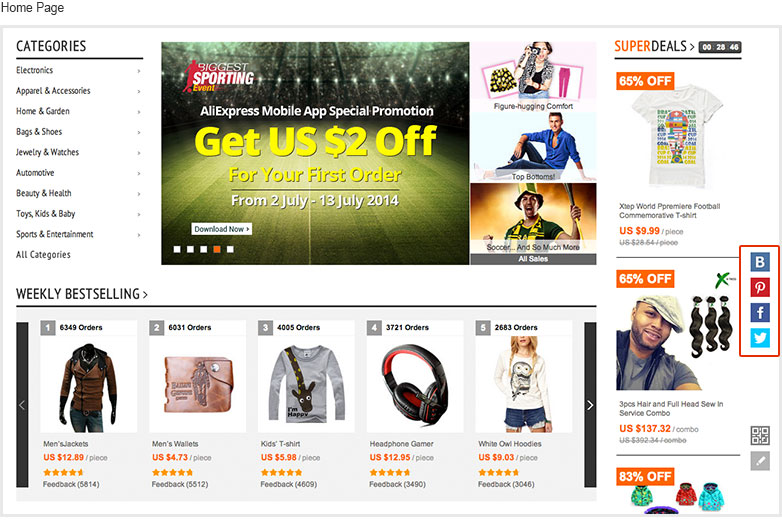This screenshot has height=520, width=782.
Task: Go to next bestselling items arrow
Action: pyautogui.click(x=590, y=404)
